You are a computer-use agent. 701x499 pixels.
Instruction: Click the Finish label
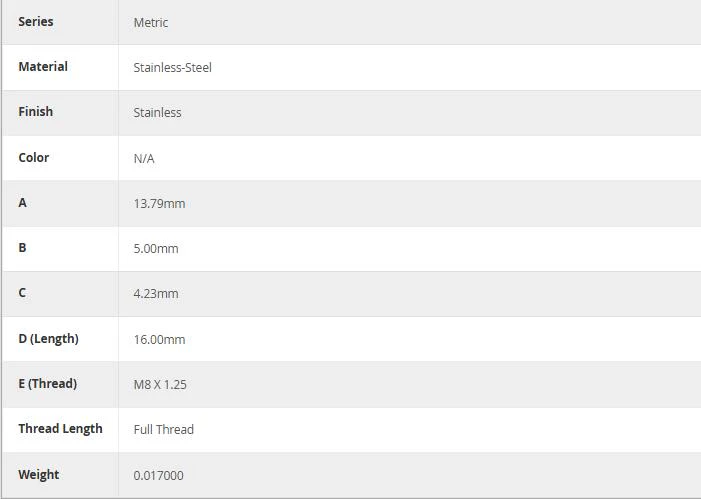click(x=35, y=111)
